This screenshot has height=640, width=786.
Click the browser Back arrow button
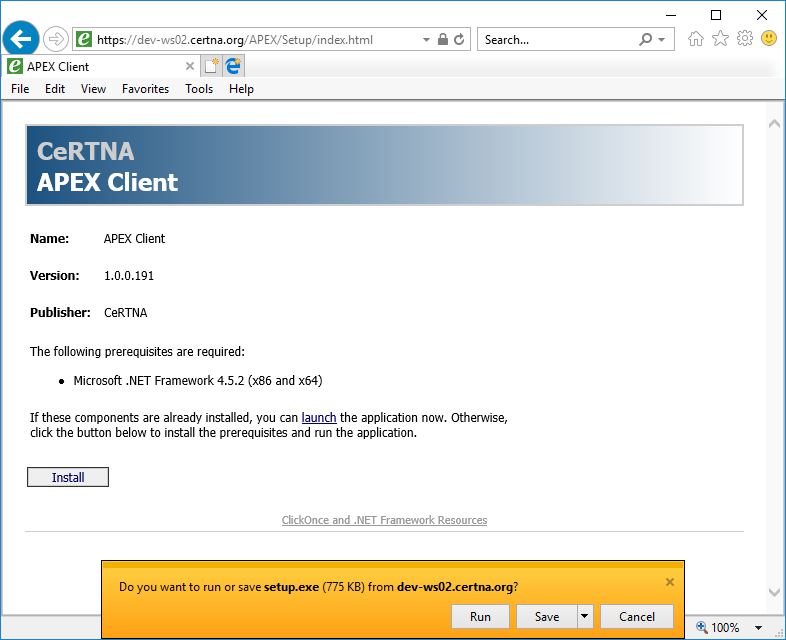point(20,39)
